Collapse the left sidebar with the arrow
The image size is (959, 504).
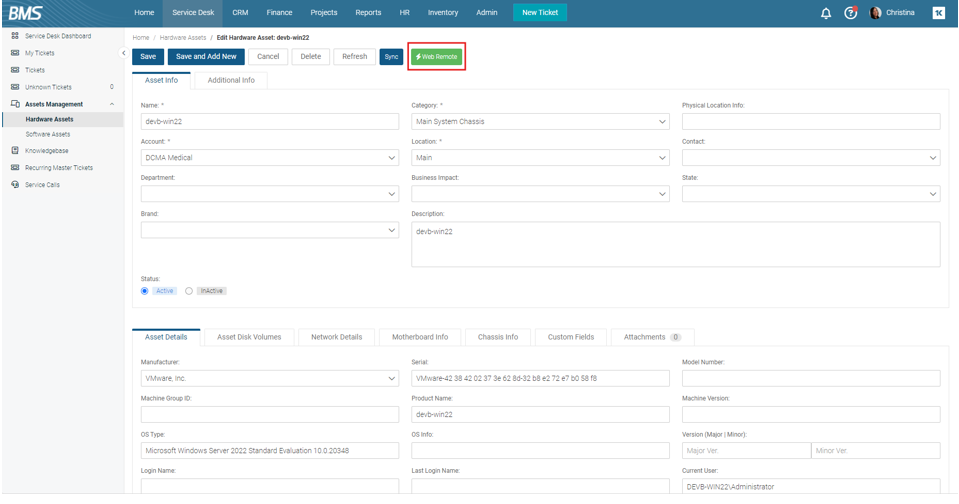tap(124, 53)
